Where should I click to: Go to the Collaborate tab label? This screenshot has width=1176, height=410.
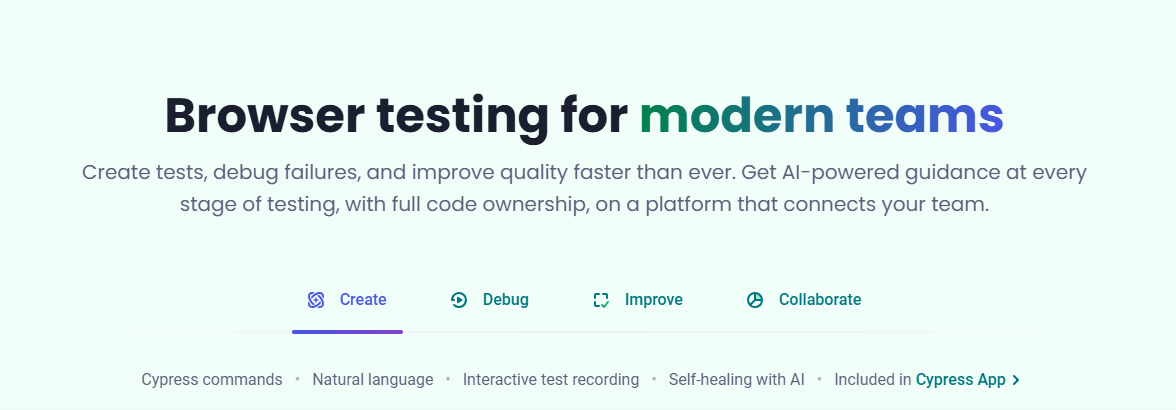[819, 300]
